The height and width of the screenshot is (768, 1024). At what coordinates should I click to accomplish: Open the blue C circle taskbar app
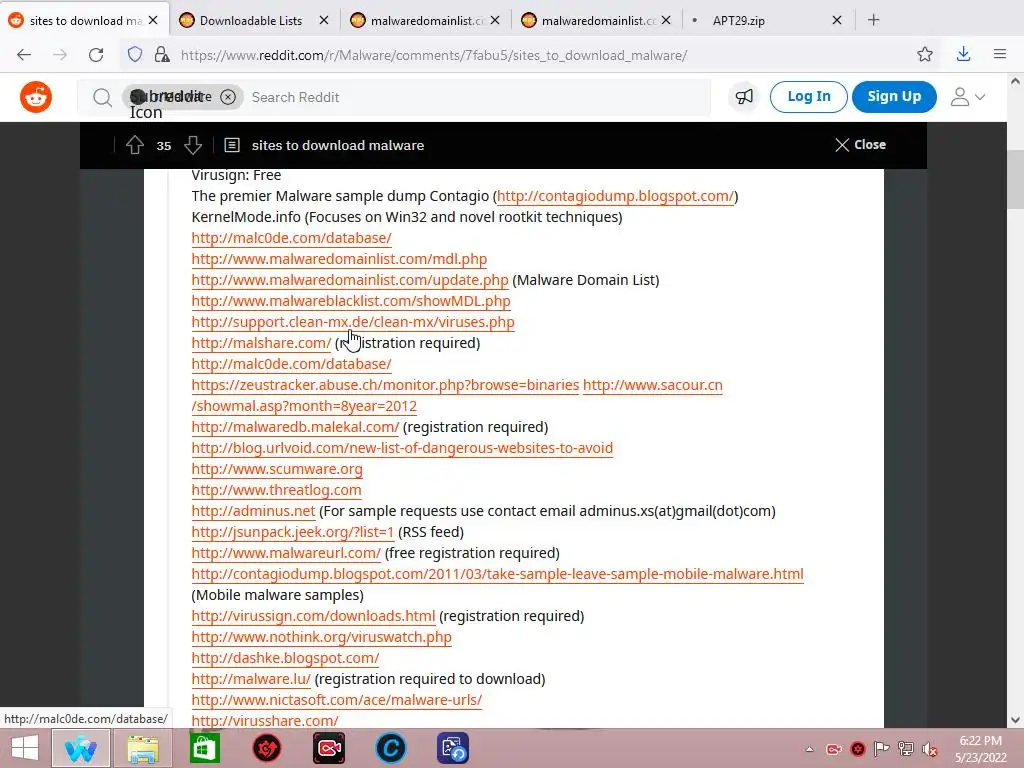pyautogui.click(x=391, y=748)
